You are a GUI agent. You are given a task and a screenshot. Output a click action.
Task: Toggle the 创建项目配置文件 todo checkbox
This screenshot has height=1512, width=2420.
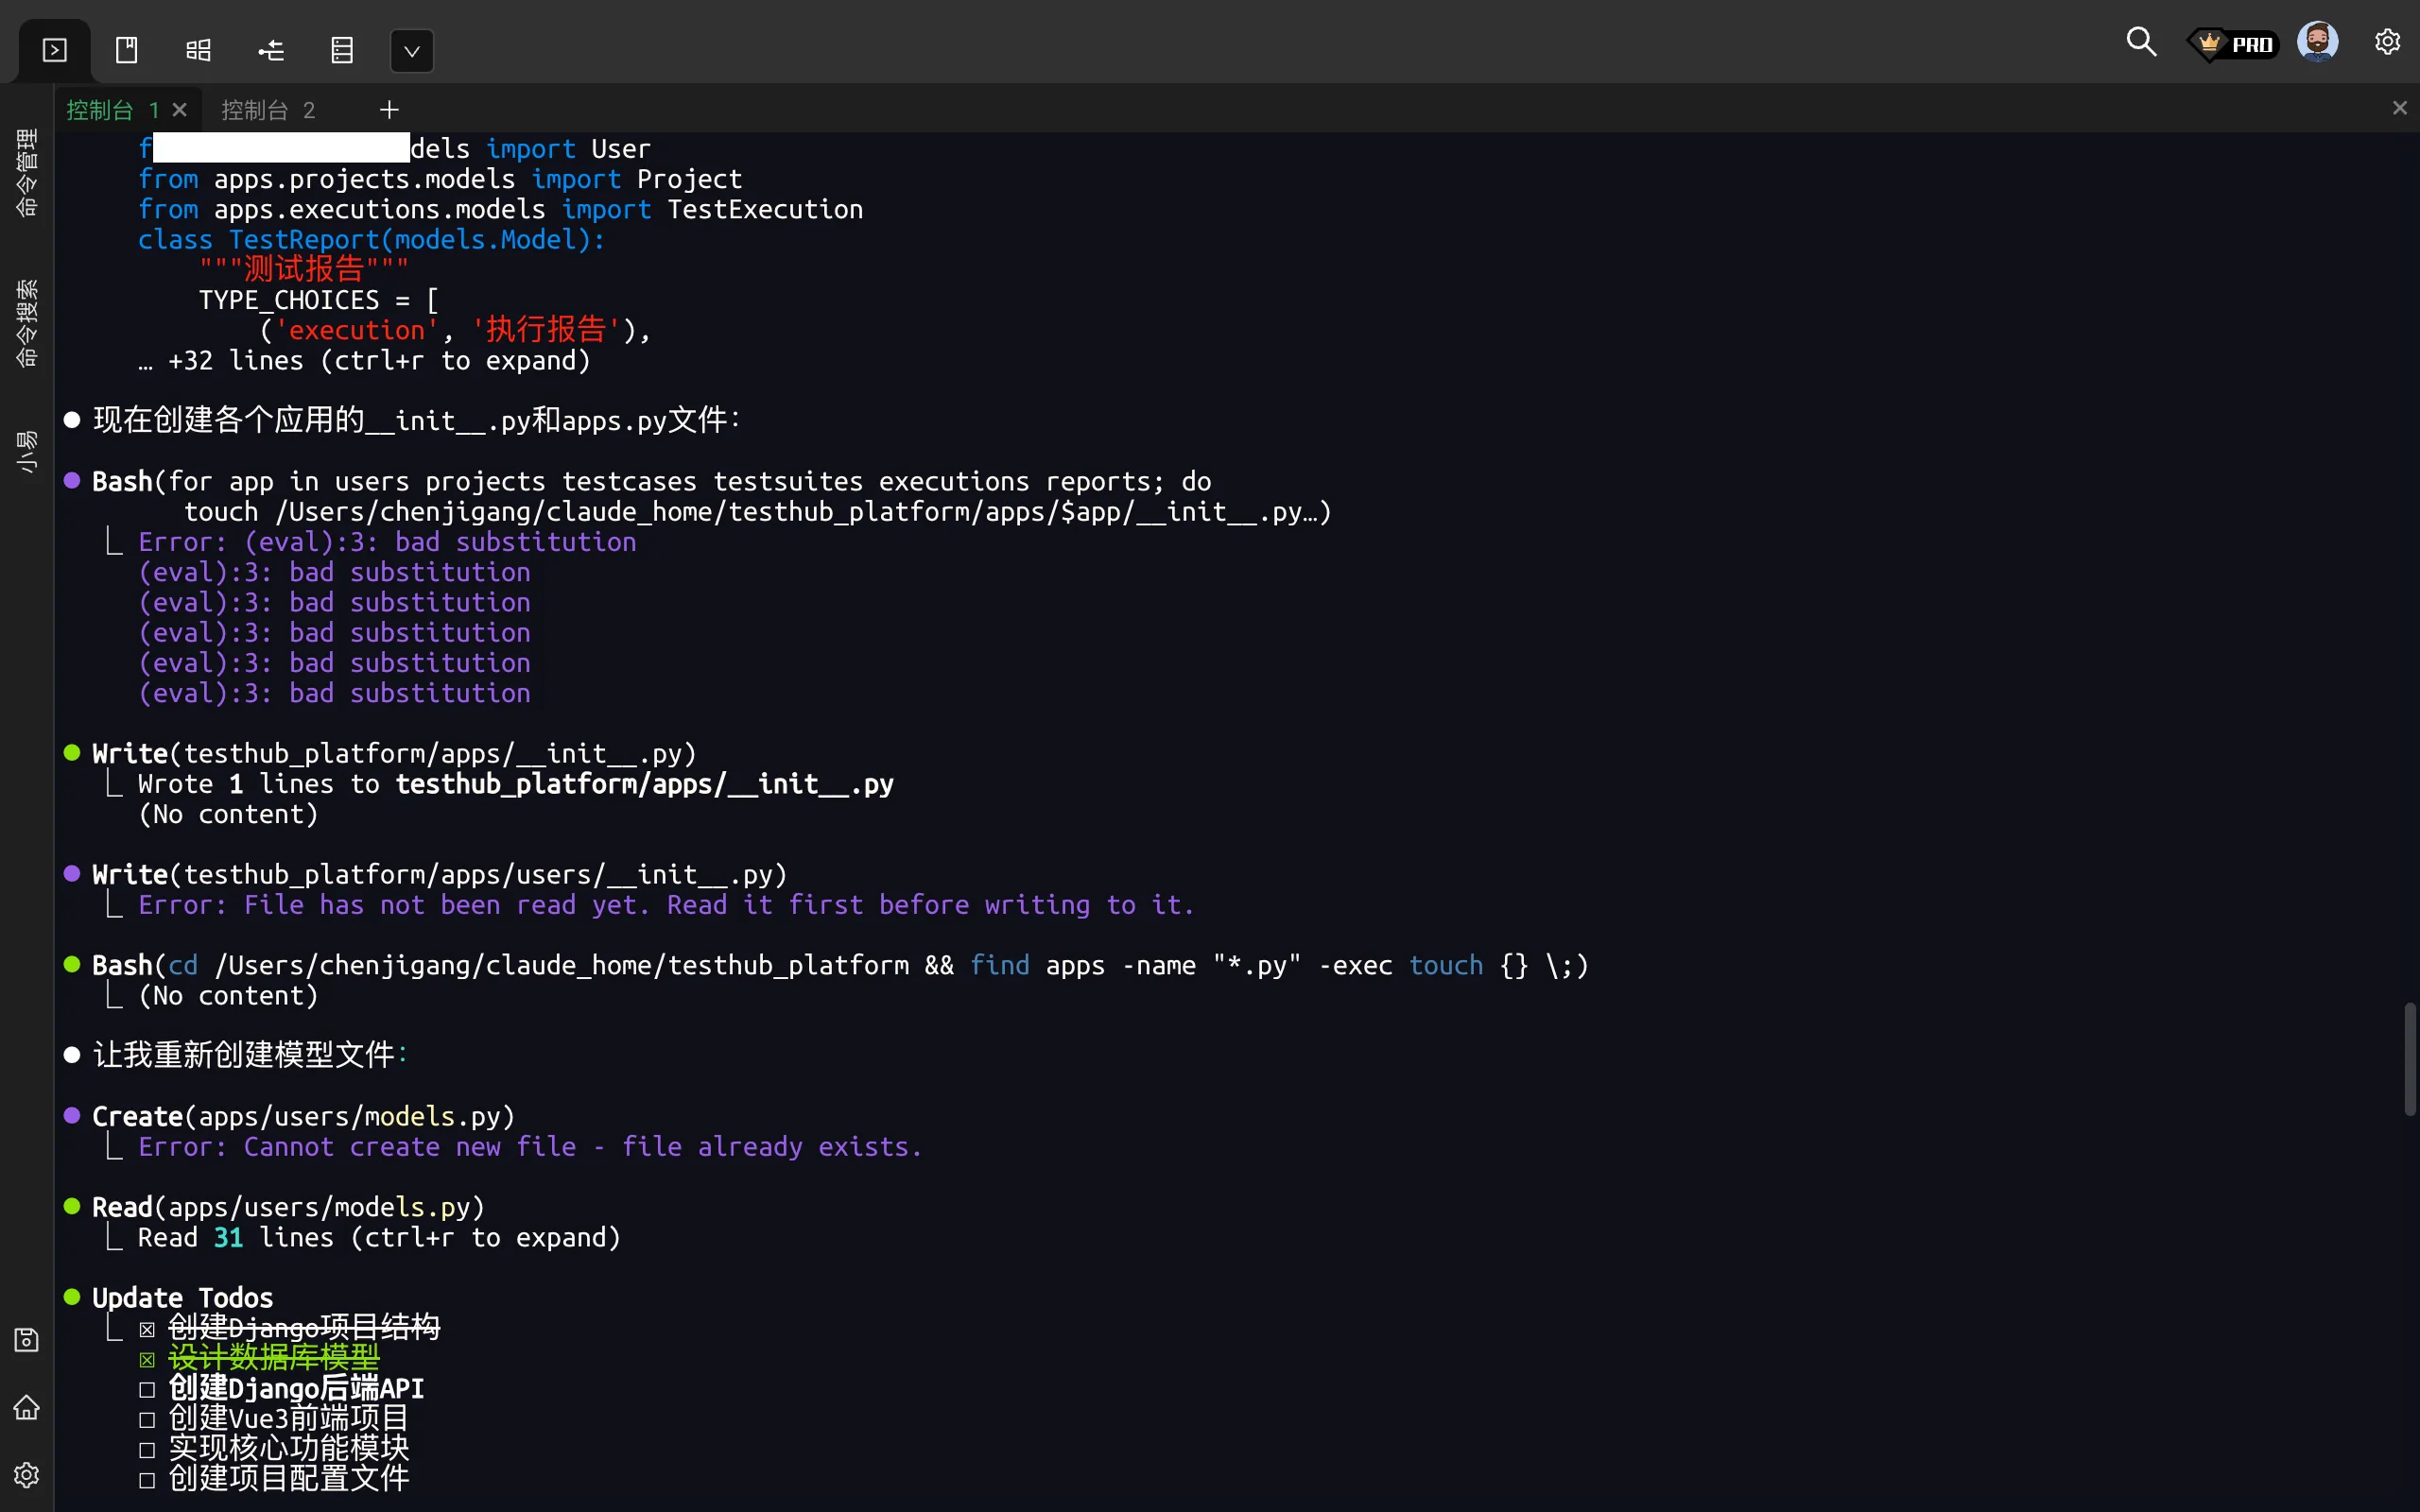147,1480
